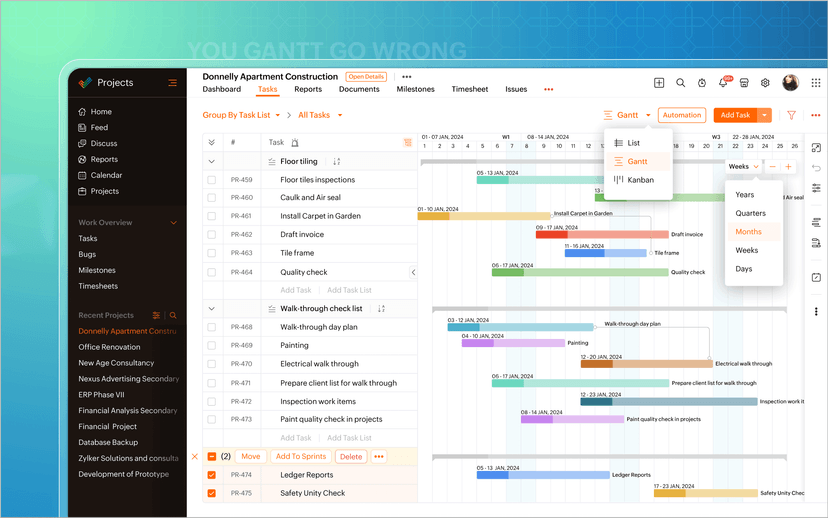Viewport: 828px width, 518px height.
Task: Open the Weeks timescale dropdown
Action: (744, 167)
